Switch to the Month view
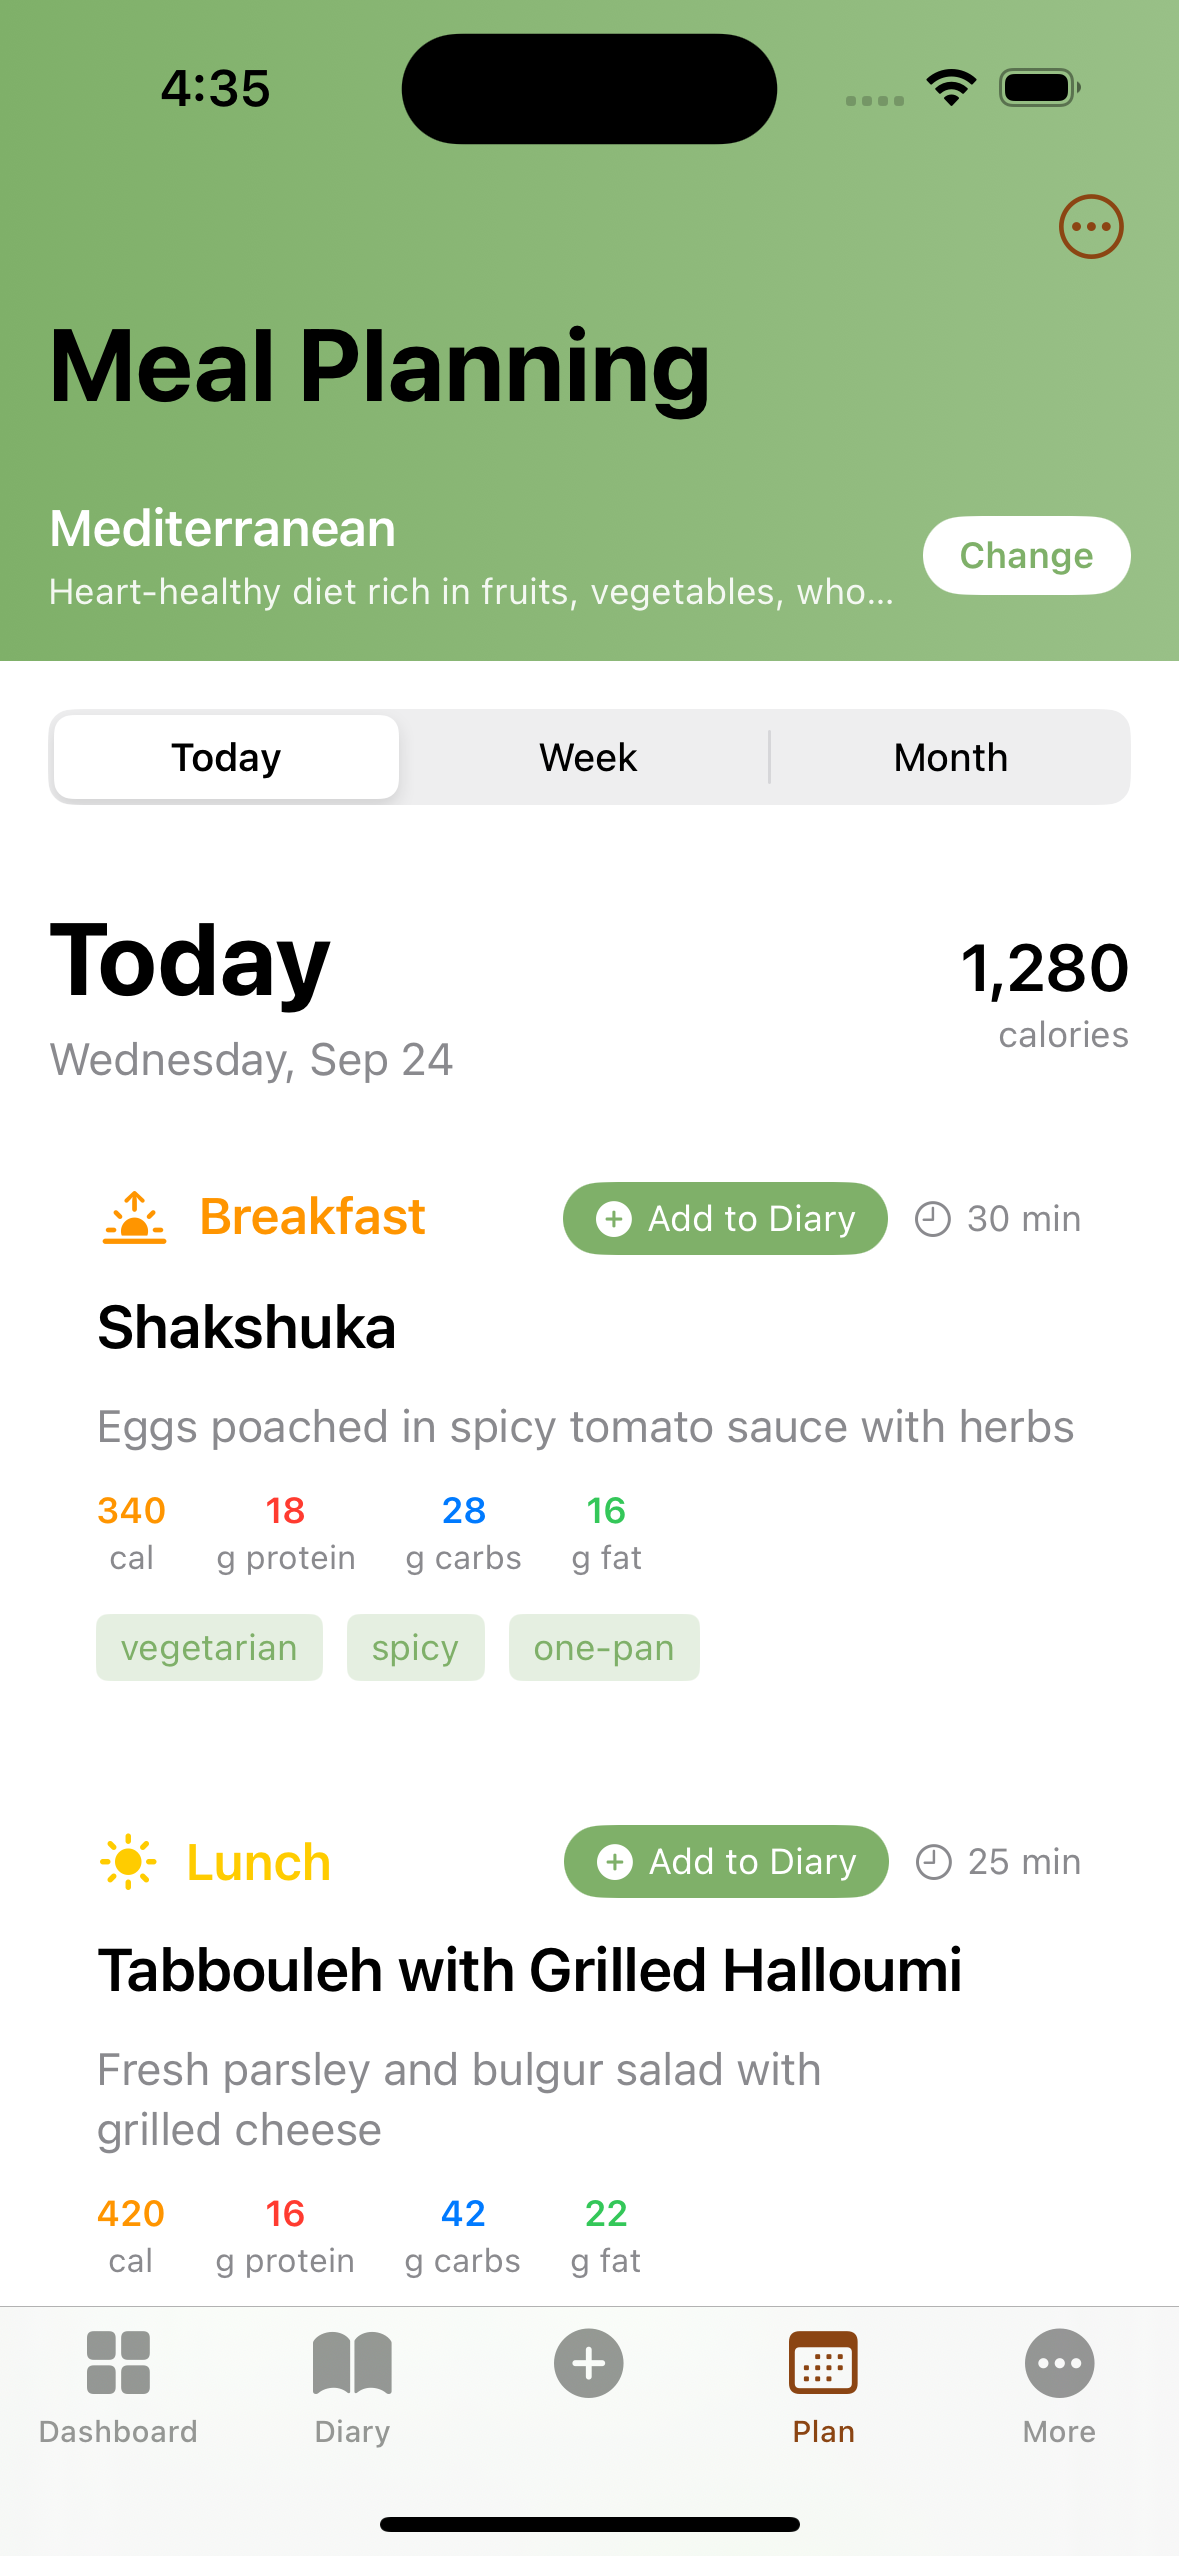1179x2556 pixels. (x=950, y=757)
